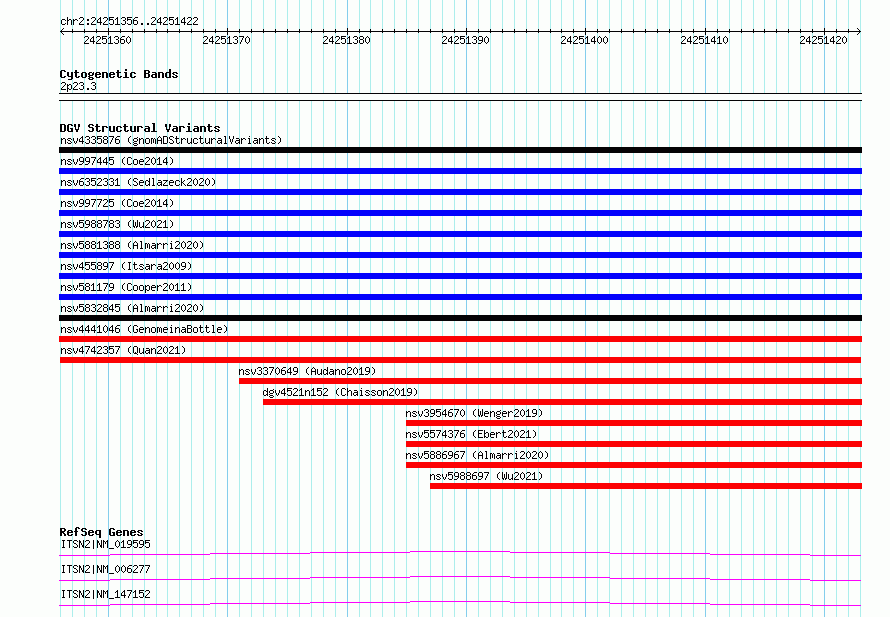The width and height of the screenshot is (890, 617).
Task: Click the blue bar under nsv581179
Action: click(x=460, y=297)
